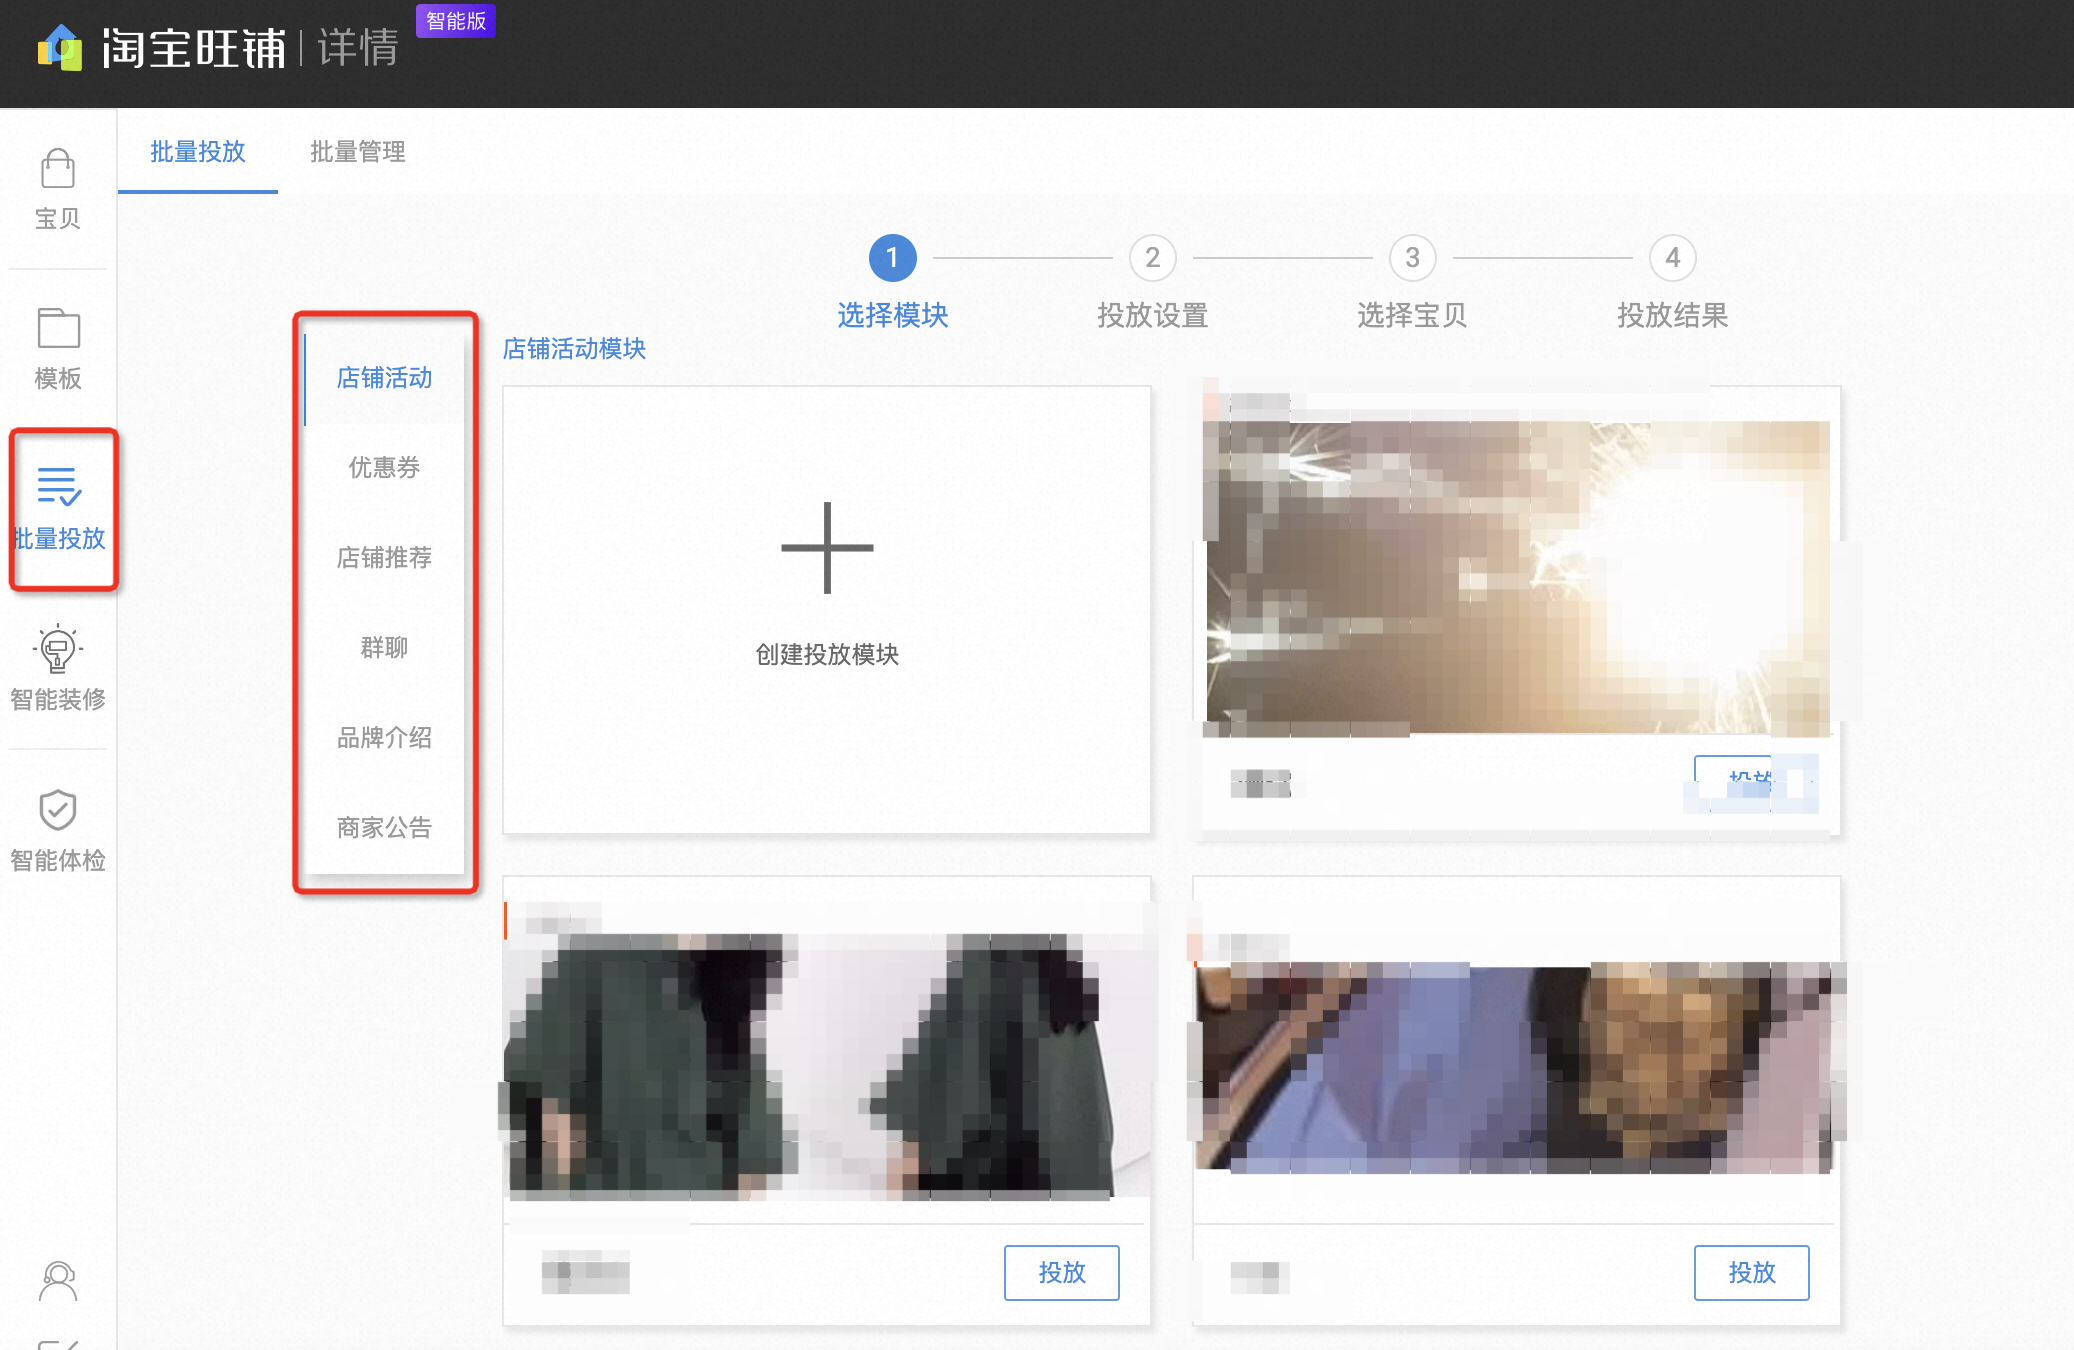Switch to the 批量管理 tab
The width and height of the screenshot is (2074, 1350).
coord(357,152)
